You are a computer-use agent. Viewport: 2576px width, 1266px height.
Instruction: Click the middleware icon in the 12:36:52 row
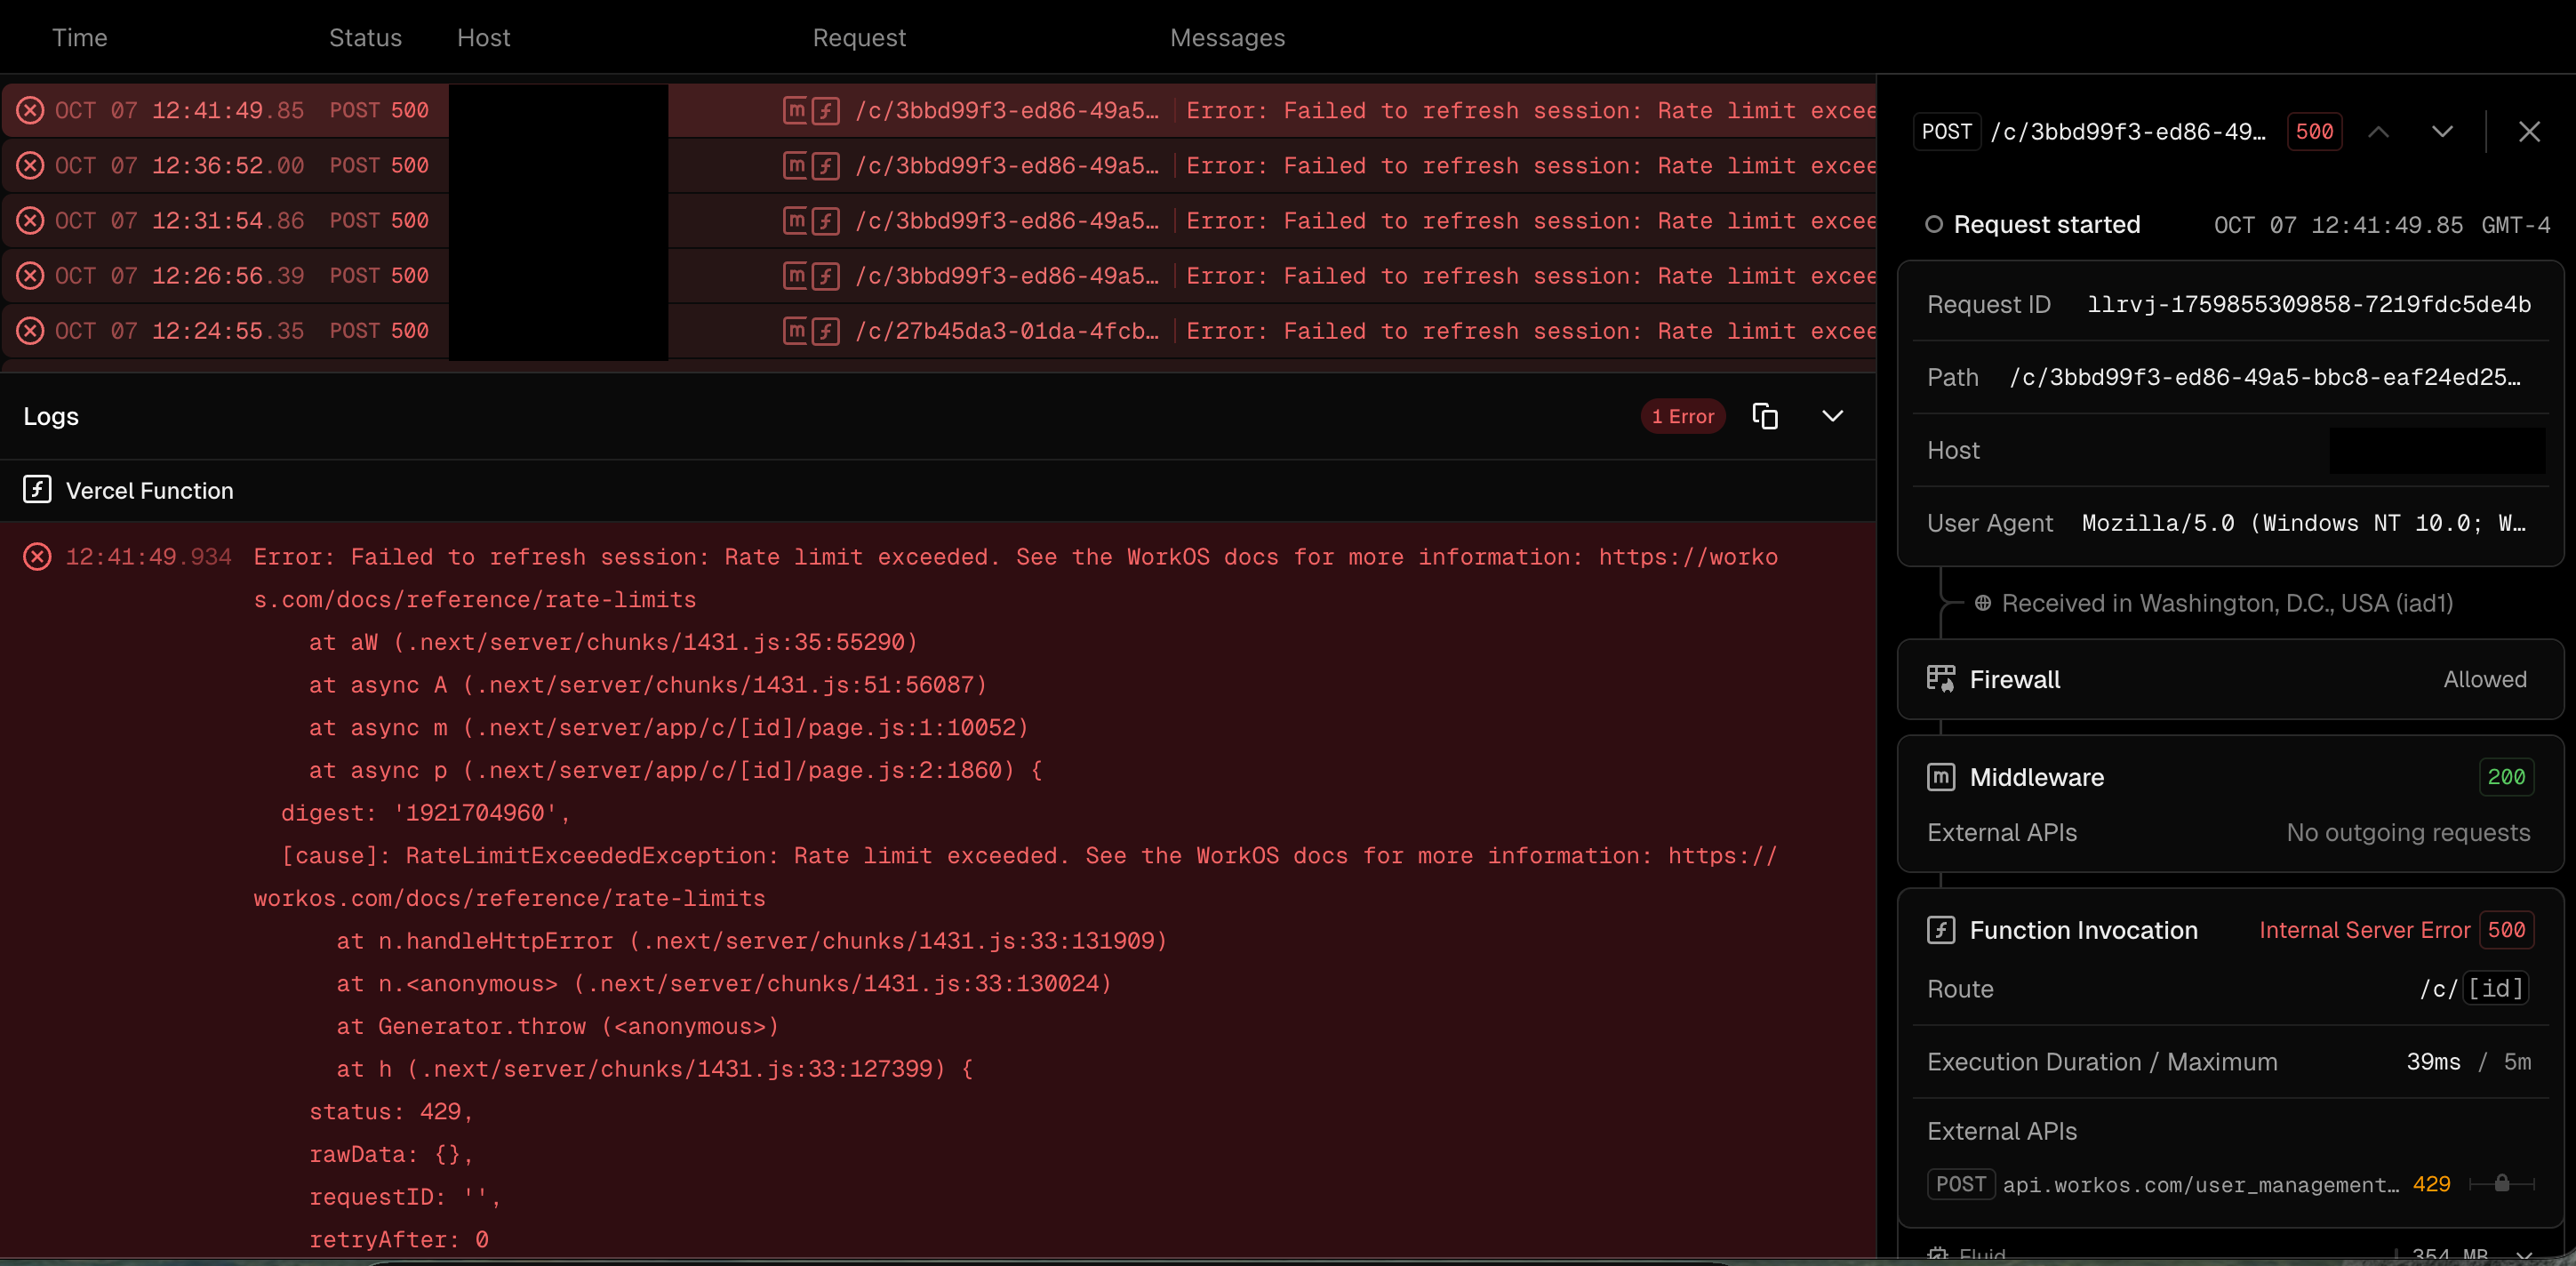795,165
